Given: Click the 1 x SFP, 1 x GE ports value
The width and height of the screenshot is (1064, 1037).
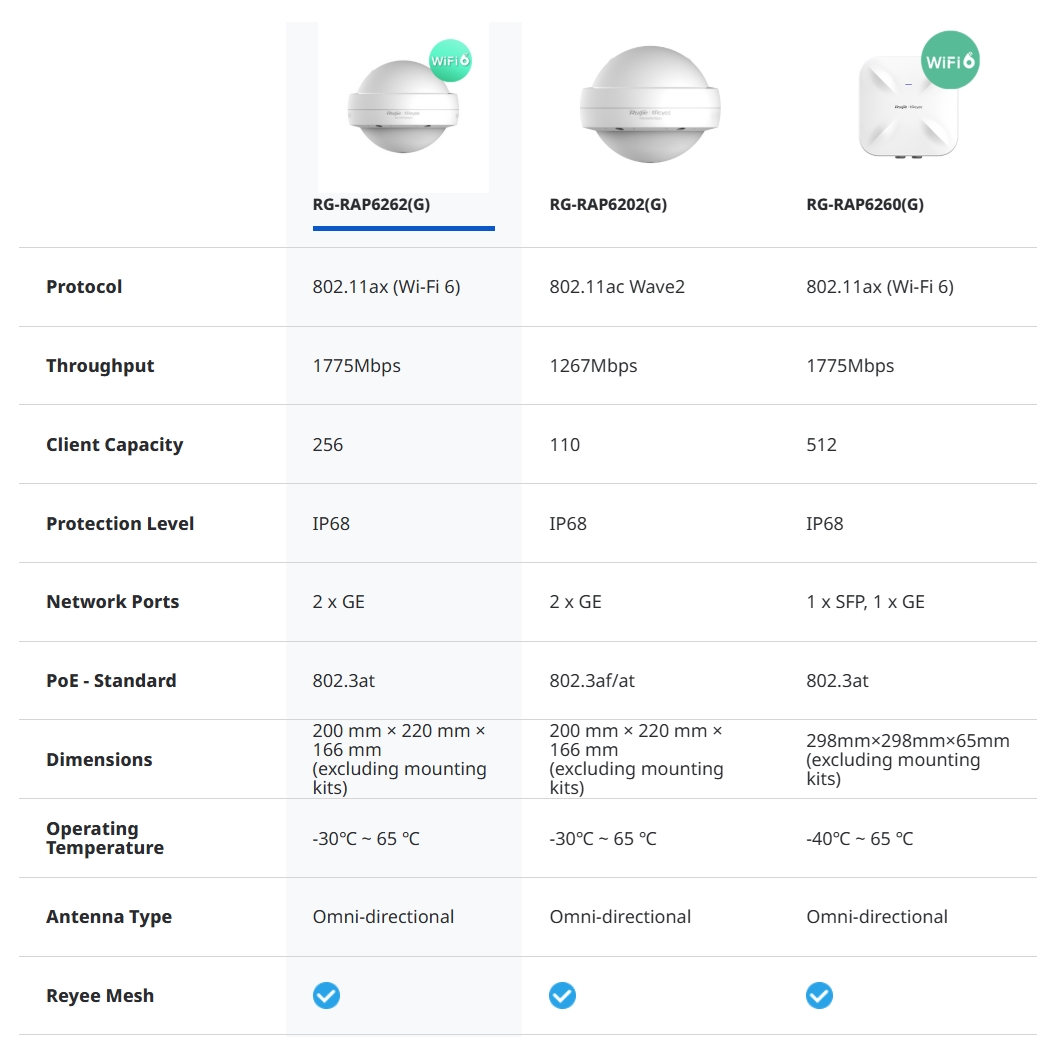Looking at the screenshot, I should tap(865, 602).
